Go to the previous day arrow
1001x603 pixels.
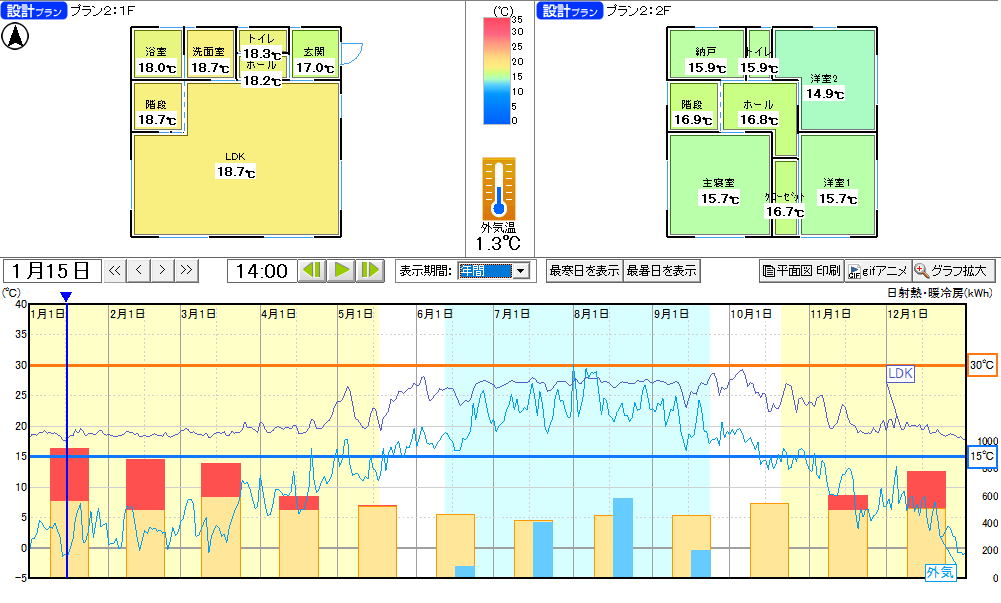(x=139, y=270)
